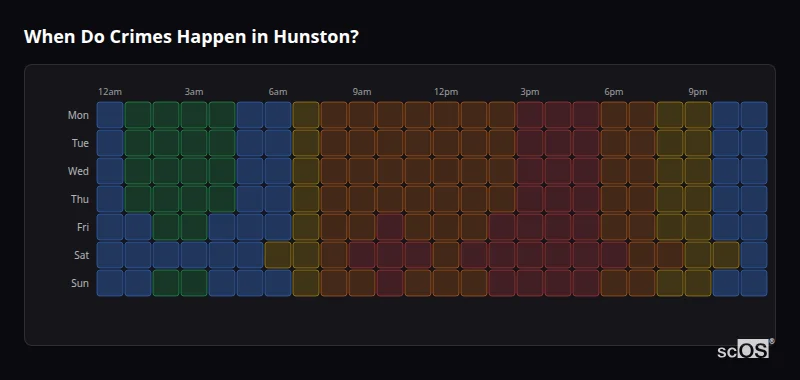Select the Monday 9am orange cell
The width and height of the screenshot is (800, 380).
(362, 115)
